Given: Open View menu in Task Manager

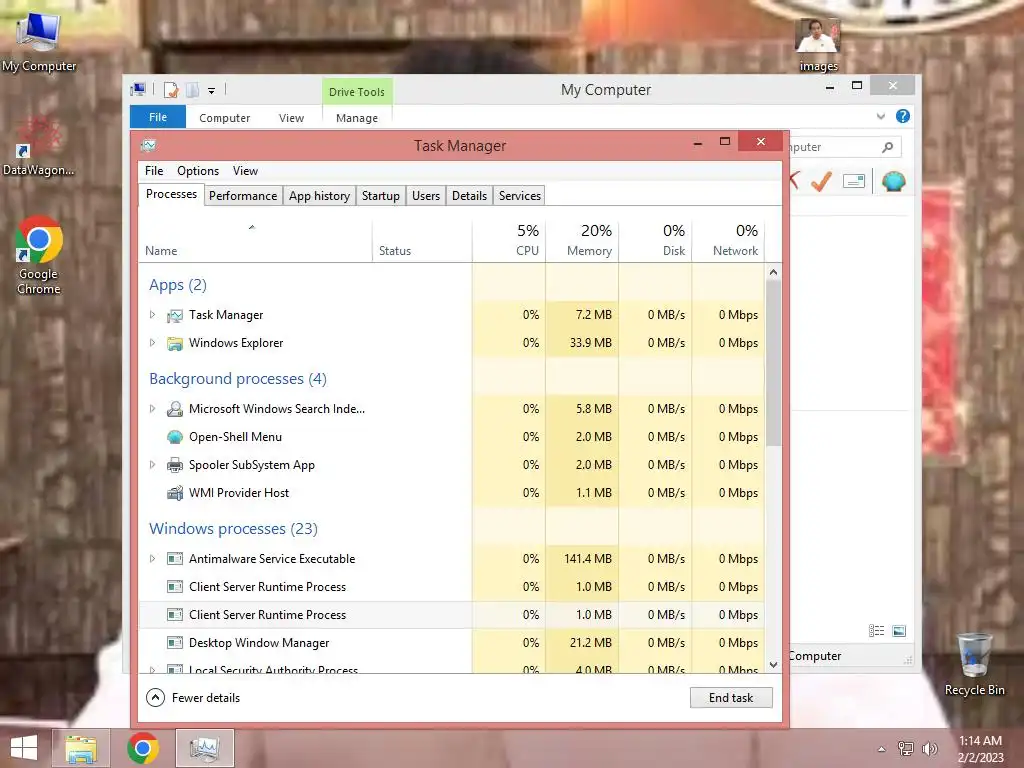Looking at the screenshot, I should click(x=245, y=171).
